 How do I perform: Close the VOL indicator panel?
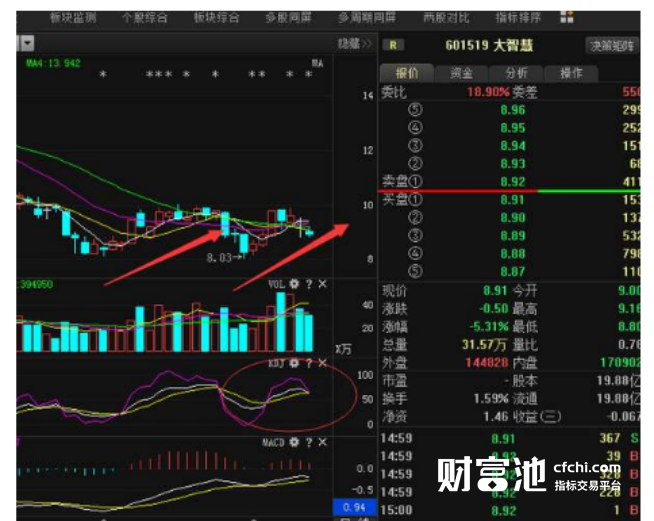(x=322, y=284)
